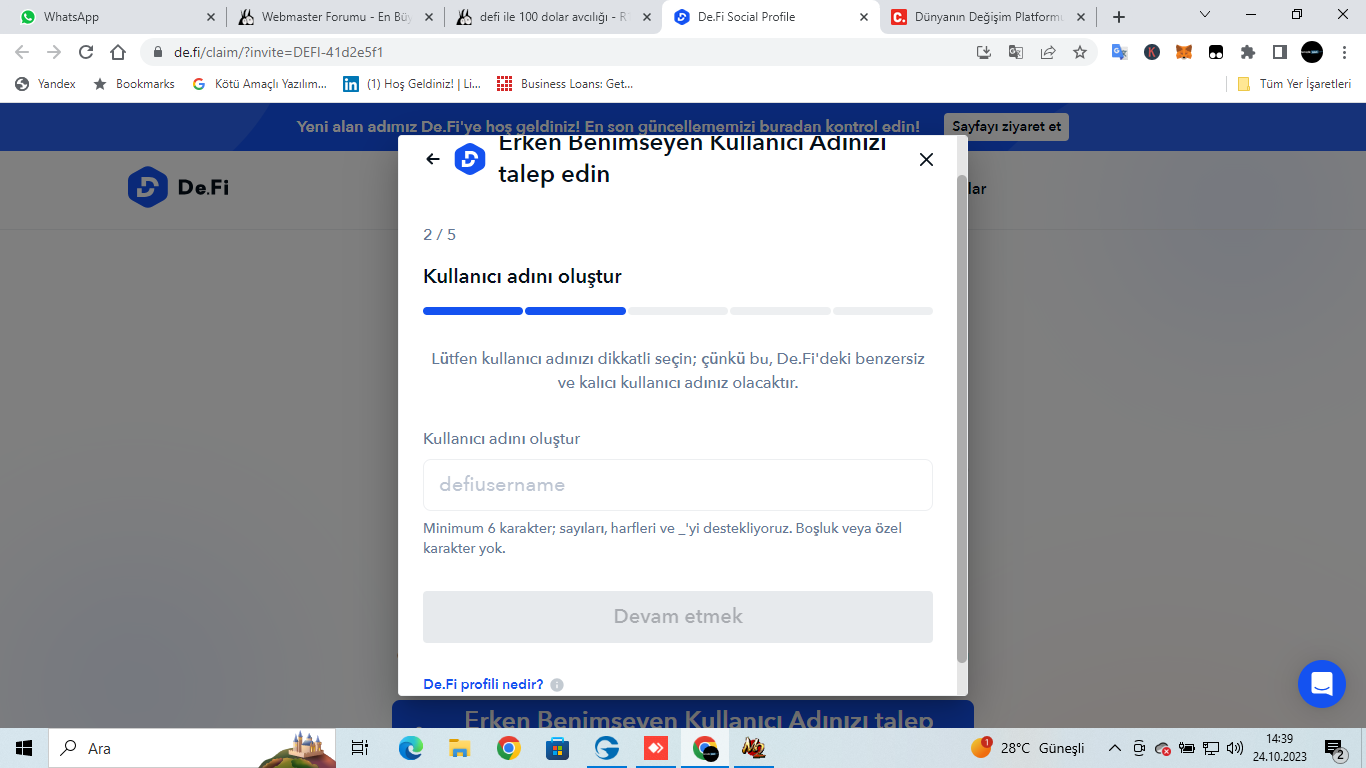Viewport: 1366px width, 768px height.
Task: Share this page from the address bar
Action: click(x=1047, y=52)
